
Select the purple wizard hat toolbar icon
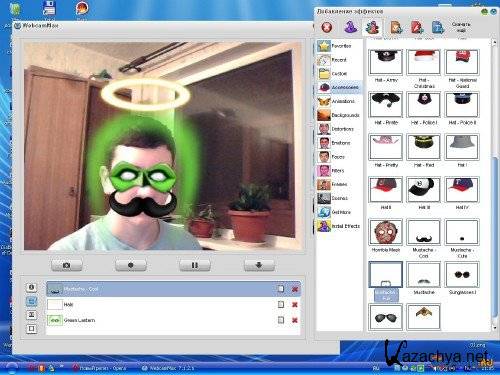(350, 27)
